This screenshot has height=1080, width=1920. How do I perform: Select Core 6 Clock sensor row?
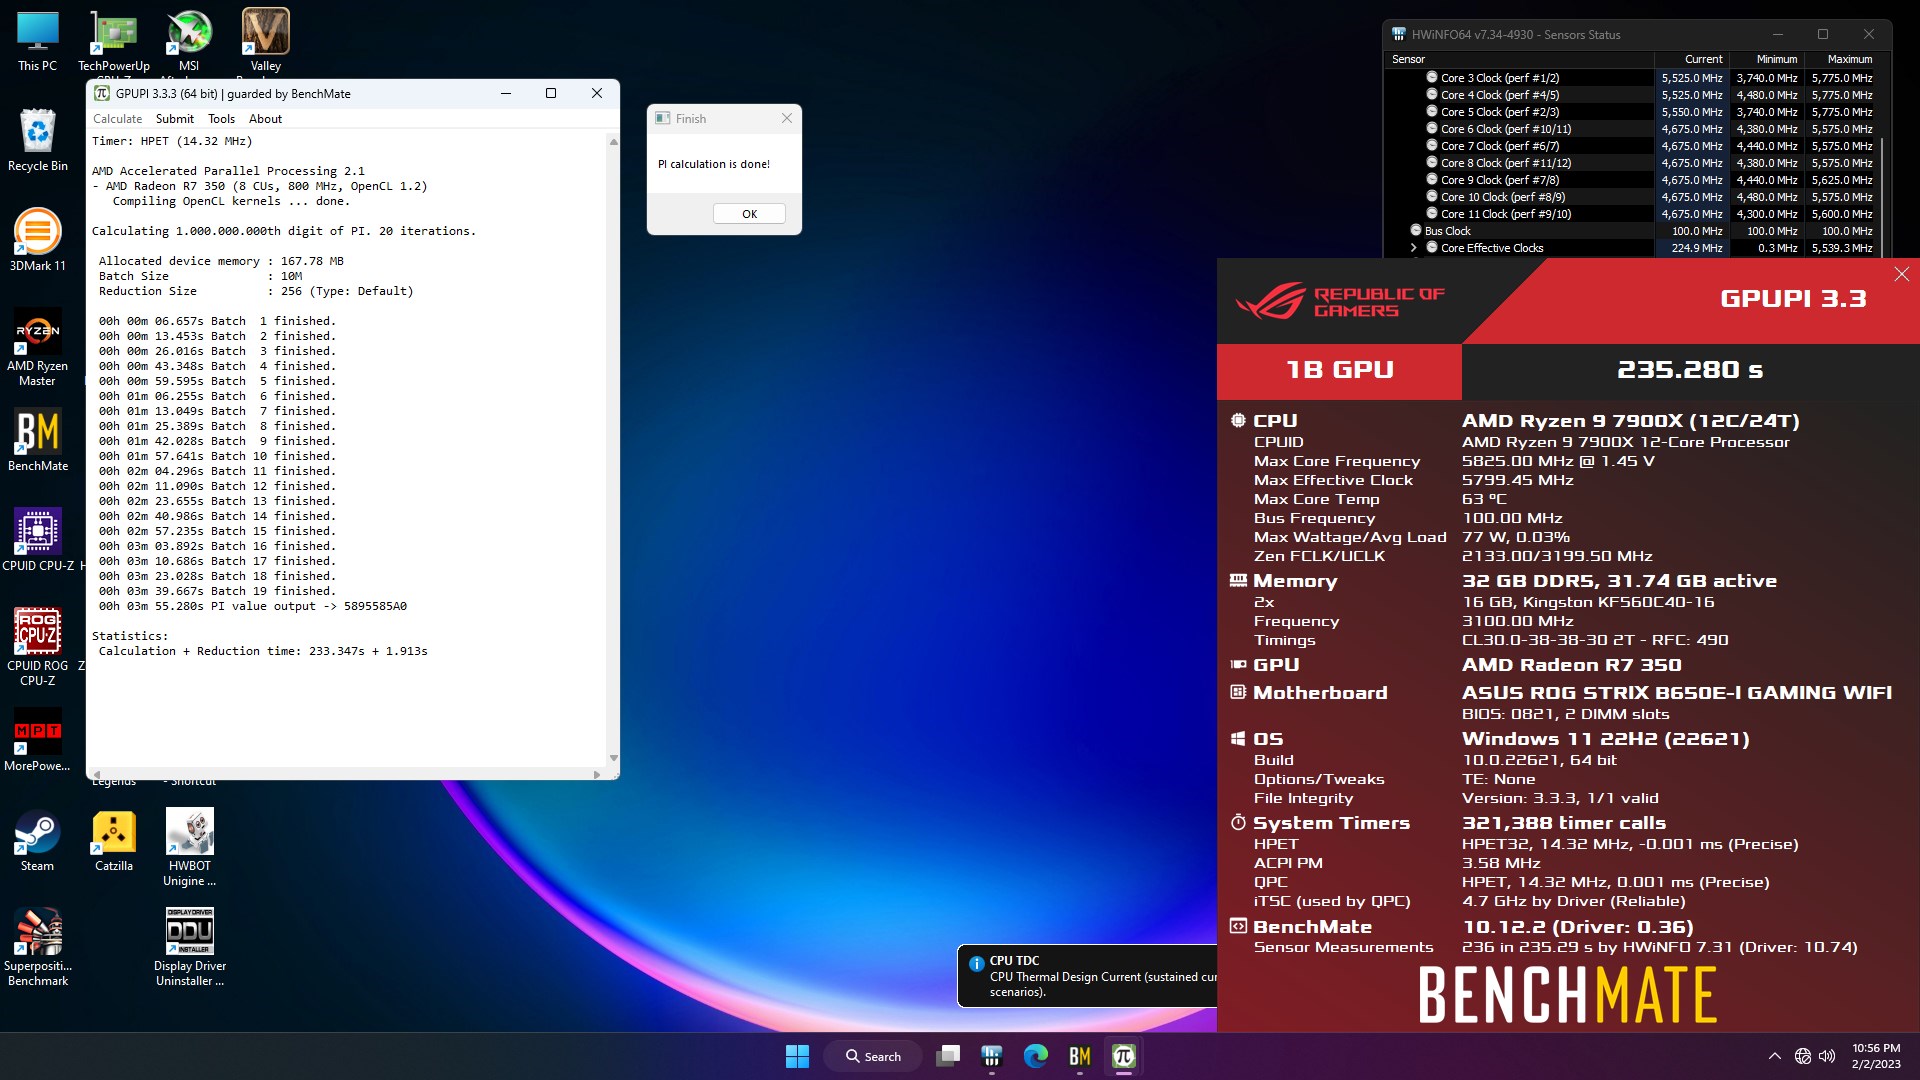(x=1629, y=129)
